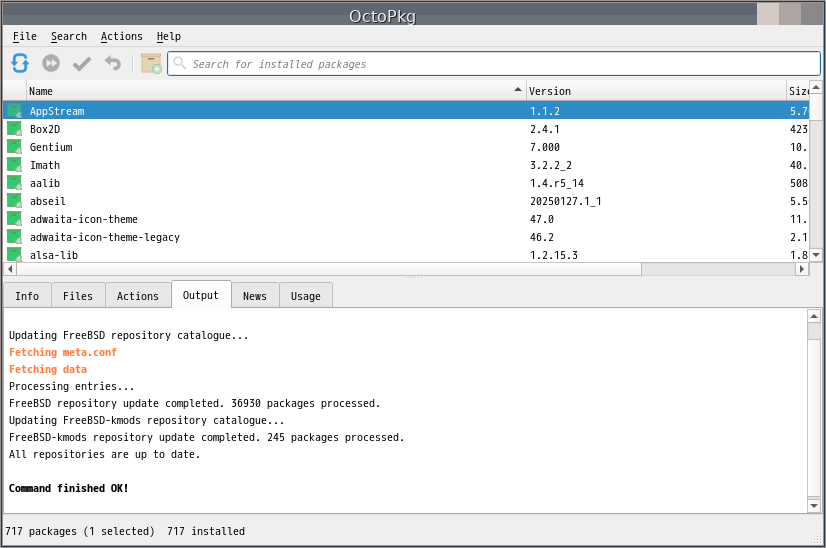Click the package icon beside Box2D
The image size is (826, 548).
click(14, 129)
